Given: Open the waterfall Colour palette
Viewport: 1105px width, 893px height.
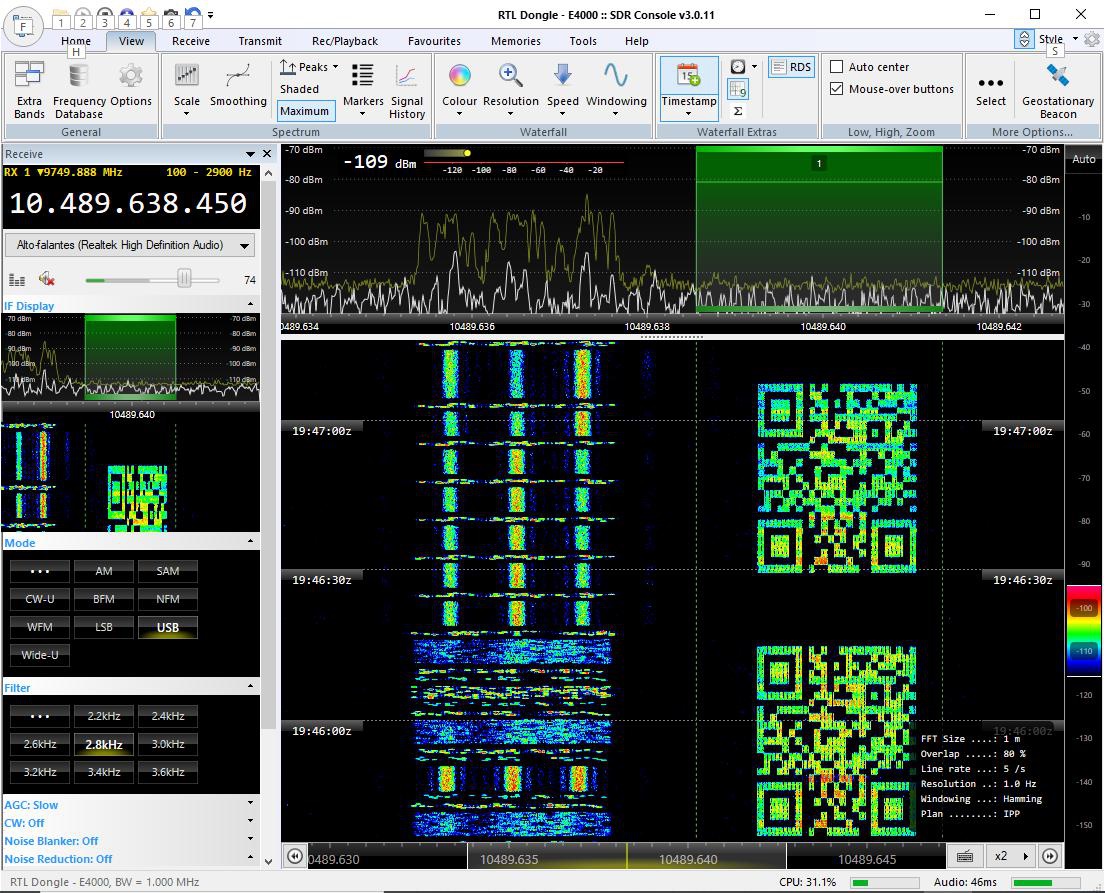Looking at the screenshot, I should [x=459, y=90].
